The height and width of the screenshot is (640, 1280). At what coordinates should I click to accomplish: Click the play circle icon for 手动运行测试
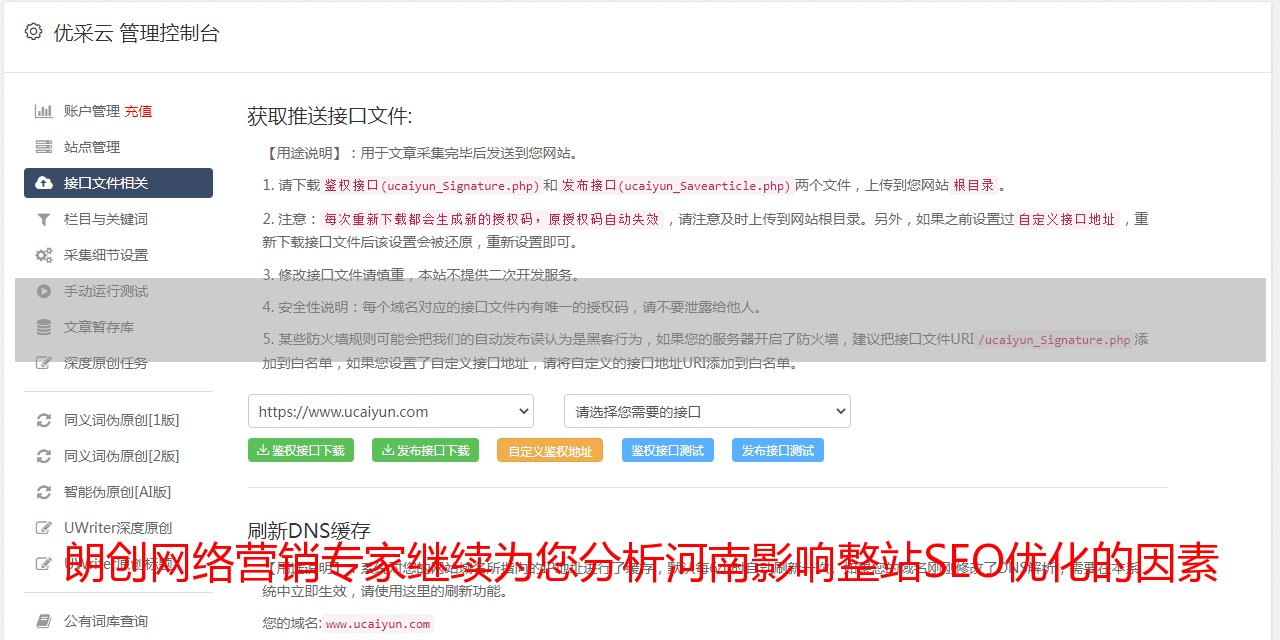(x=44, y=291)
